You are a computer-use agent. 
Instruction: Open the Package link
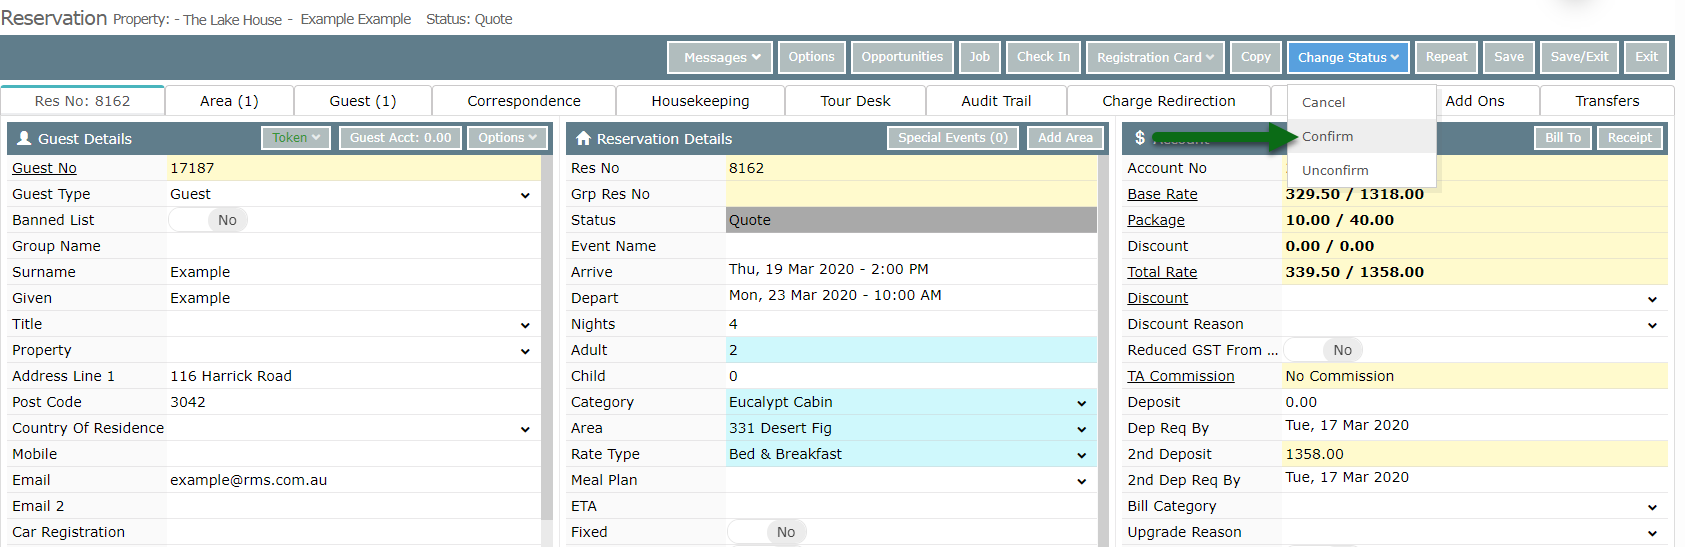(x=1156, y=220)
